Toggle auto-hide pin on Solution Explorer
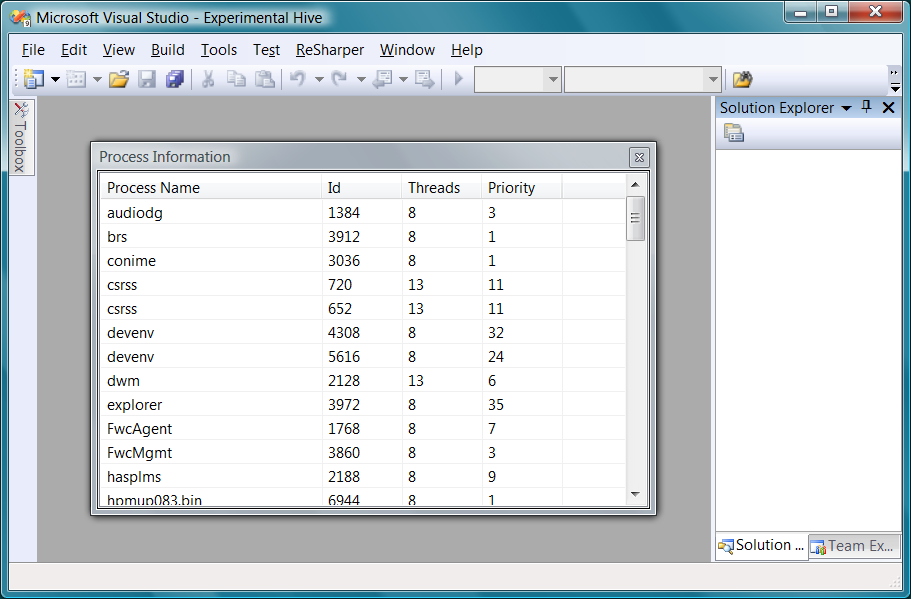Image resolution: width=911 pixels, height=599 pixels. point(866,107)
